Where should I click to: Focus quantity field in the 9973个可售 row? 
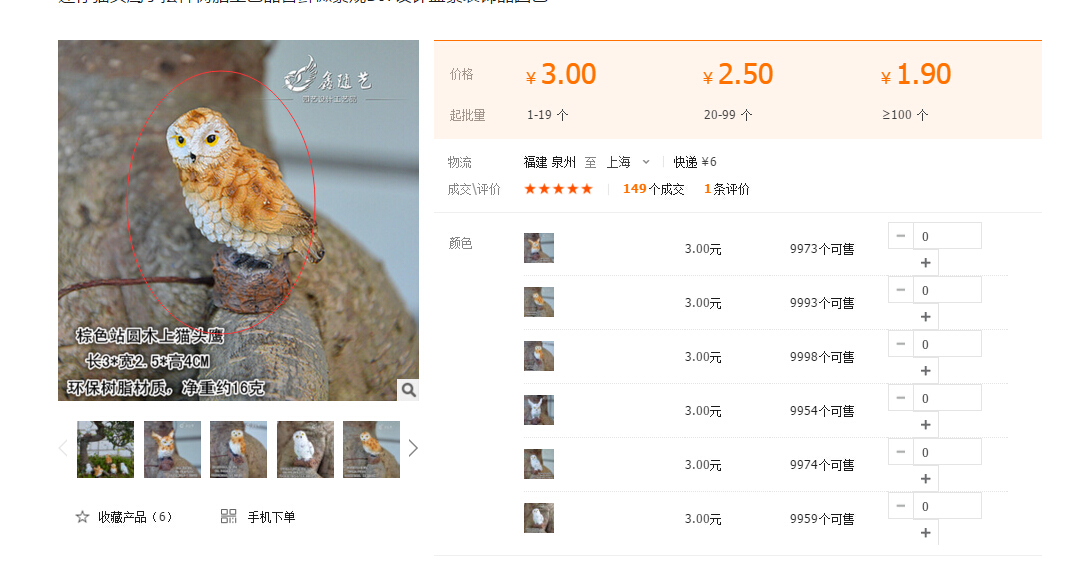pyautogui.click(x=948, y=236)
